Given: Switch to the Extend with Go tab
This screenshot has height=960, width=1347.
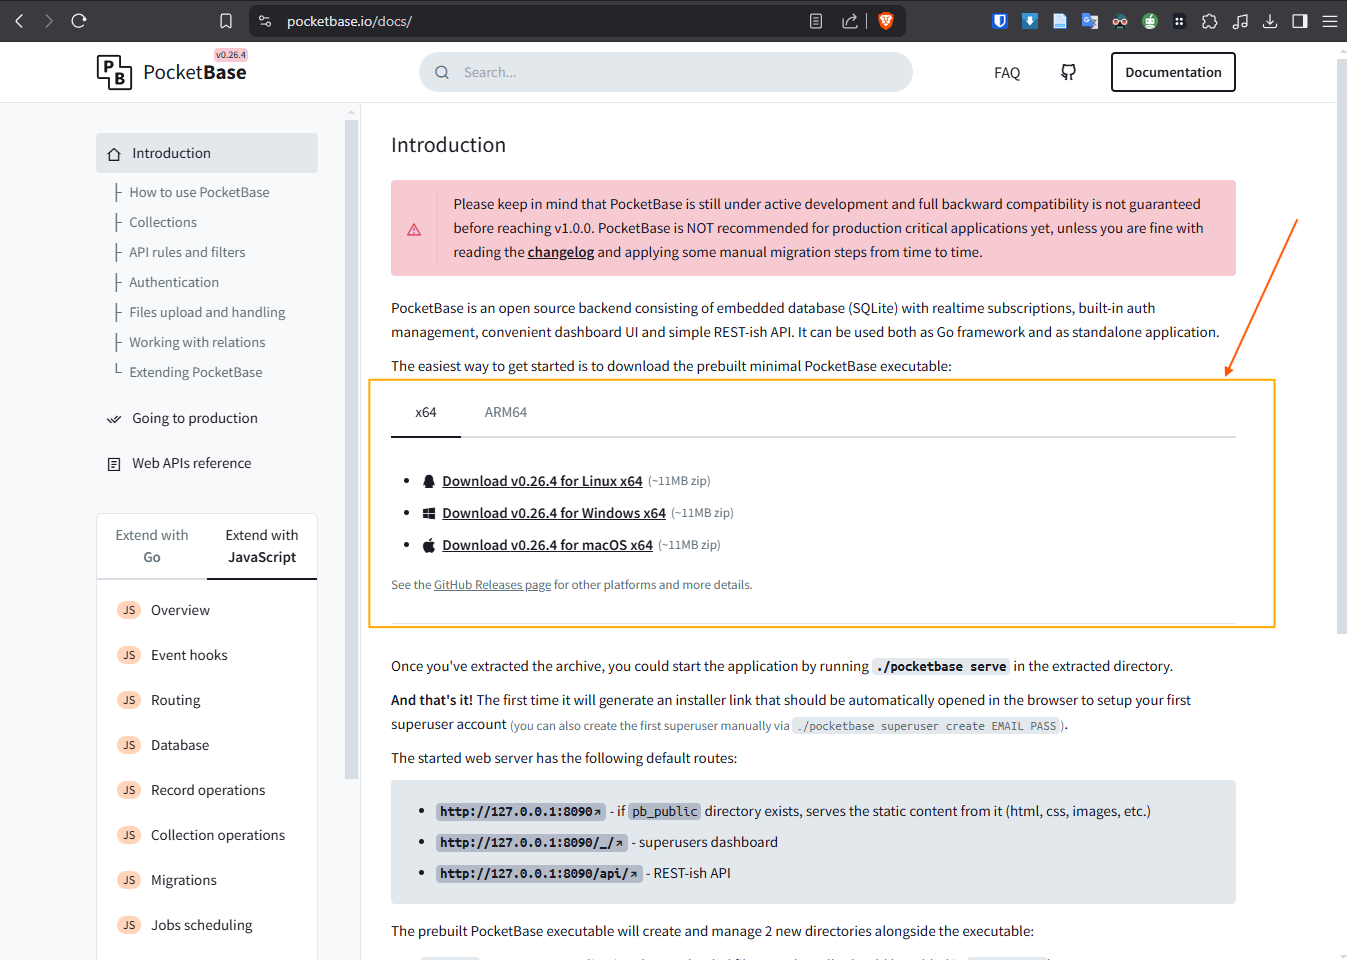Looking at the screenshot, I should [x=152, y=546].
